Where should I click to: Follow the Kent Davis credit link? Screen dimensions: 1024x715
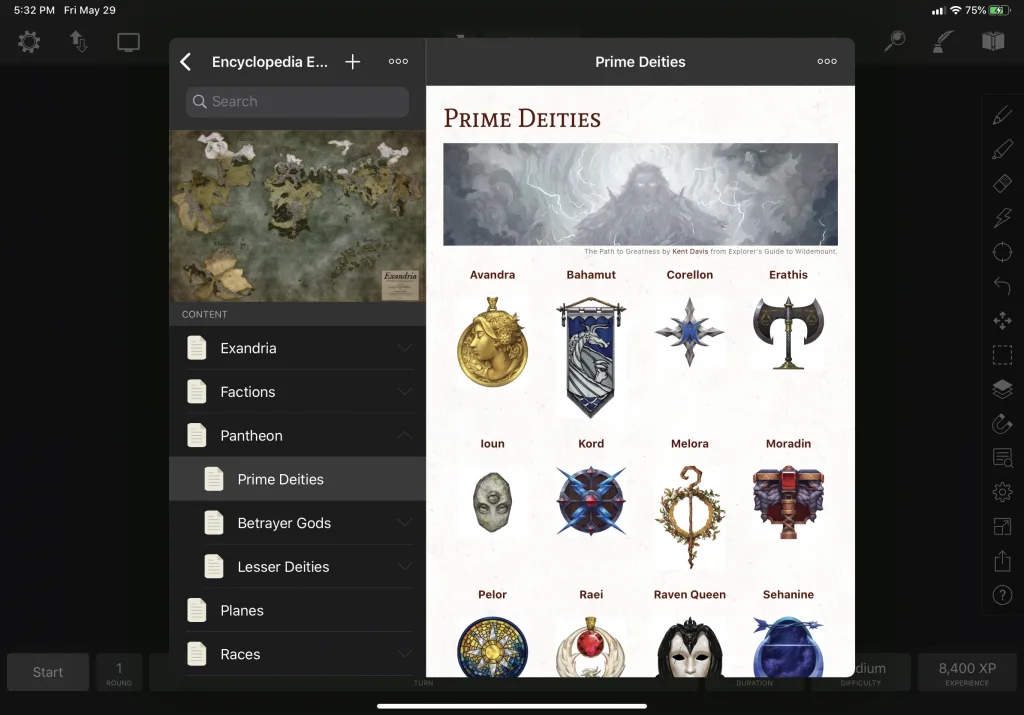690,251
